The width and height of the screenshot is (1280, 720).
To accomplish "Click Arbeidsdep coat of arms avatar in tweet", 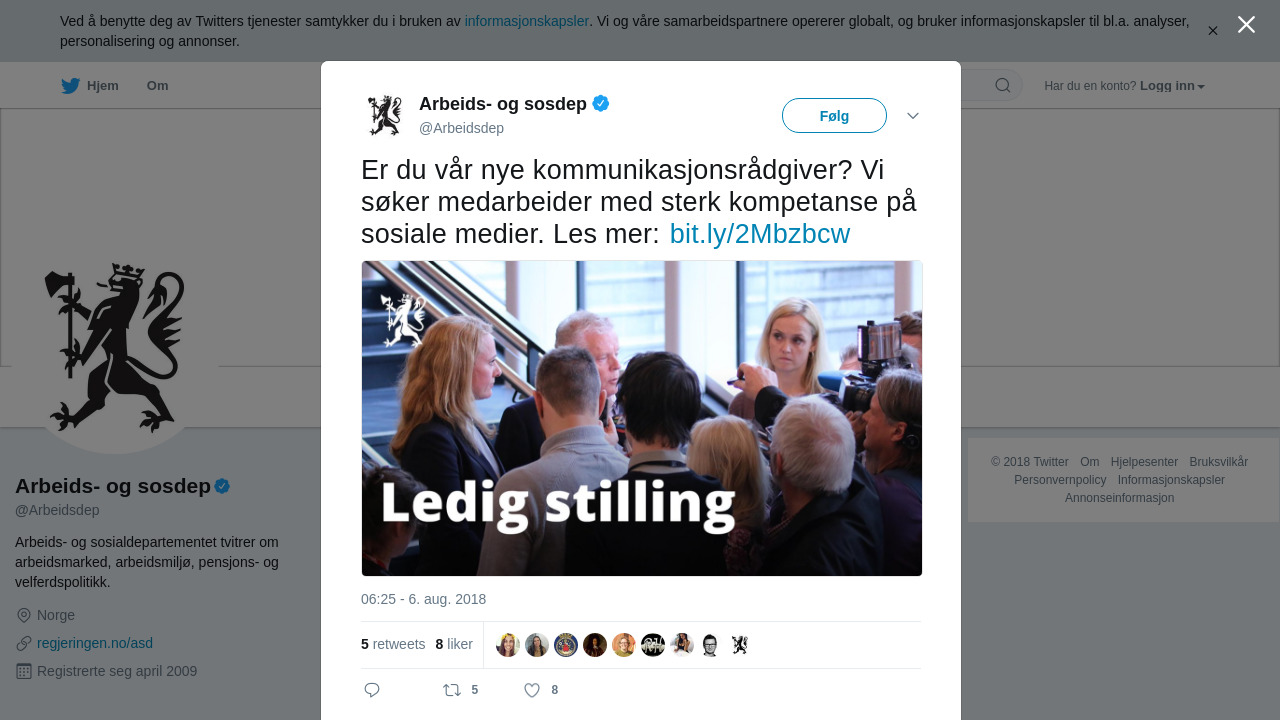I will coord(385,115).
